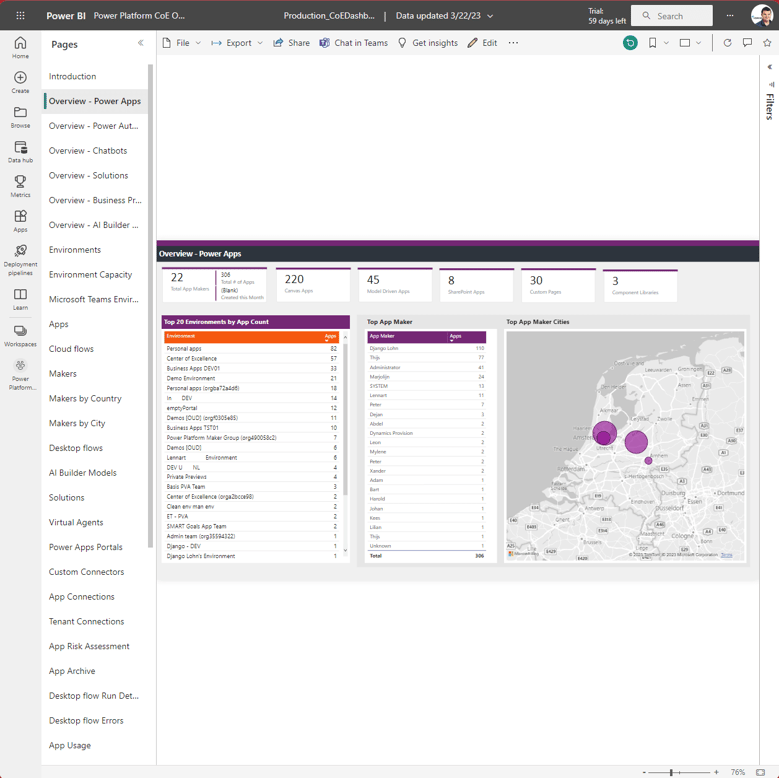Select the Environment Capacity page
Viewport: 779px width, 778px height.
(90, 274)
